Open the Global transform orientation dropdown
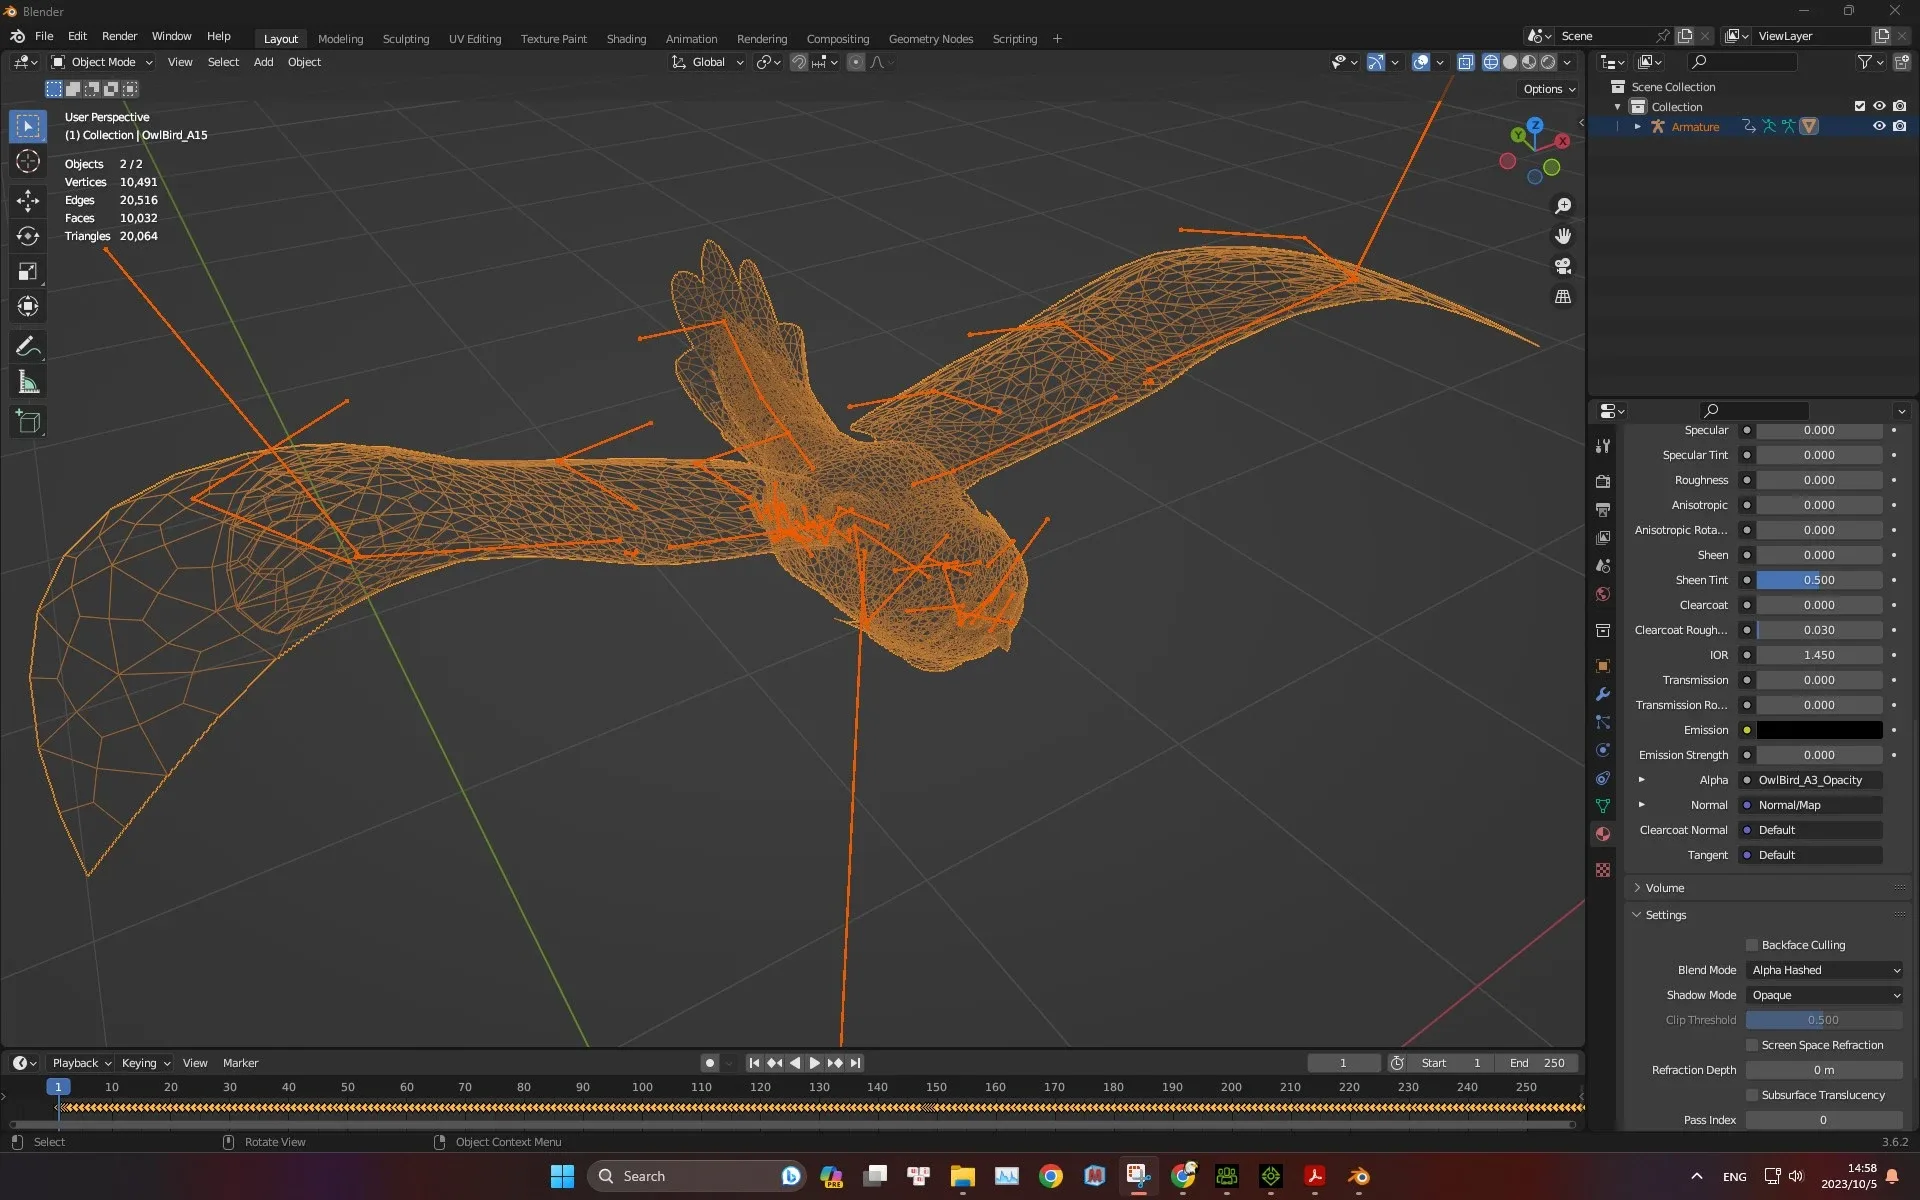This screenshot has width=1920, height=1200. tap(707, 62)
